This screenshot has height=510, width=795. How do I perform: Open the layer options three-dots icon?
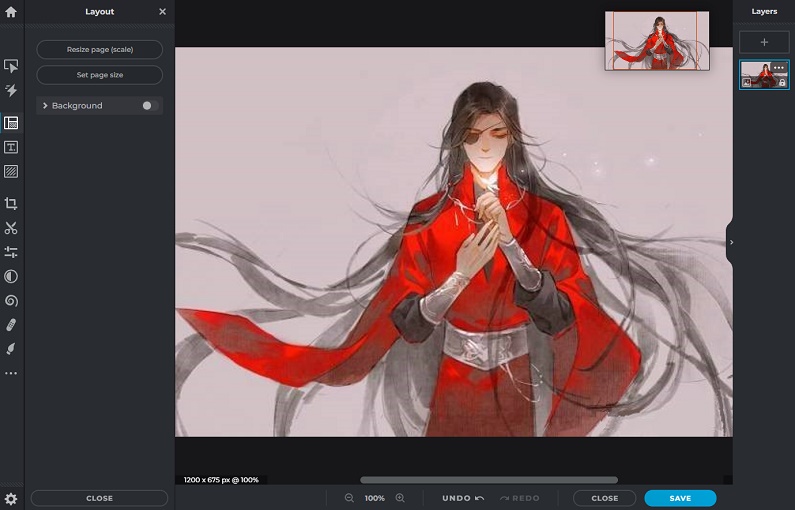[x=779, y=67]
